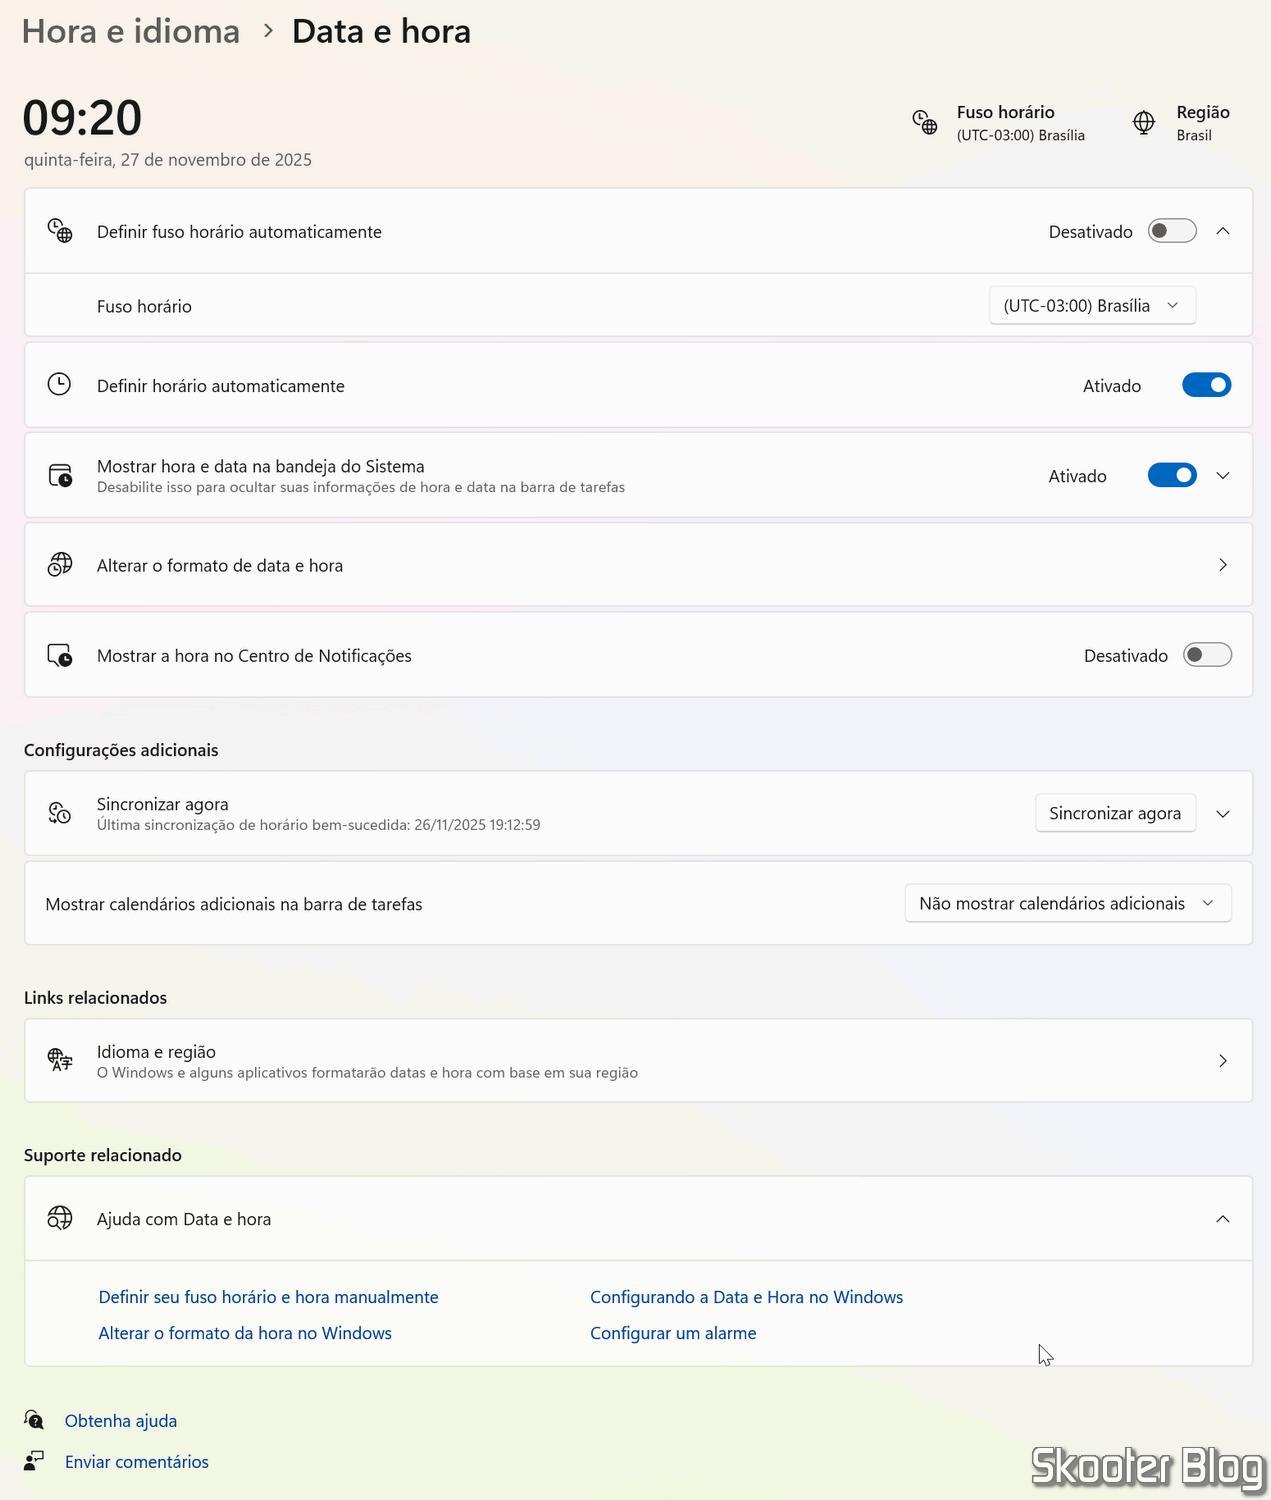This screenshot has width=1271, height=1500.
Task: Toggle Mostrar hora e data na bandeja switch
Action: [1172, 475]
